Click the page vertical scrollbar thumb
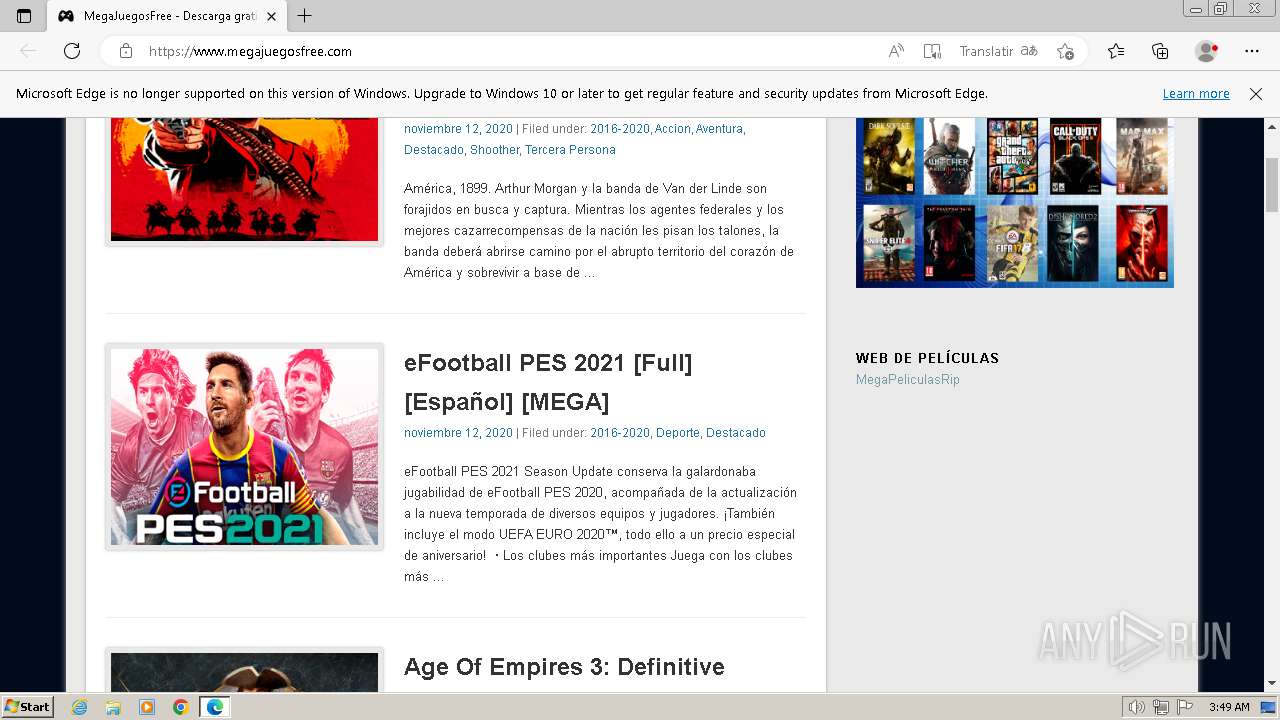The height and width of the screenshot is (720, 1280). tap(1271, 185)
